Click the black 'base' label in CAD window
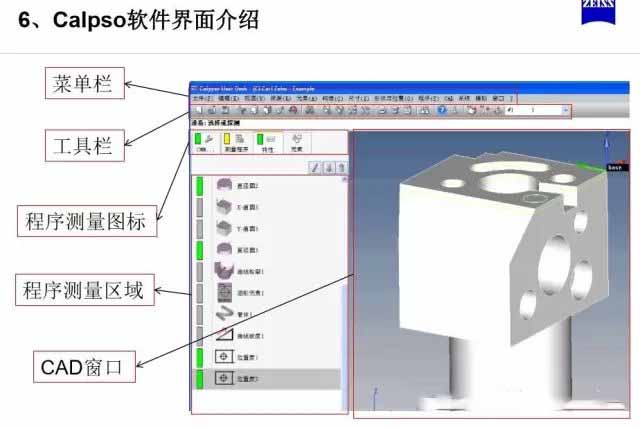 pyautogui.click(x=615, y=167)
